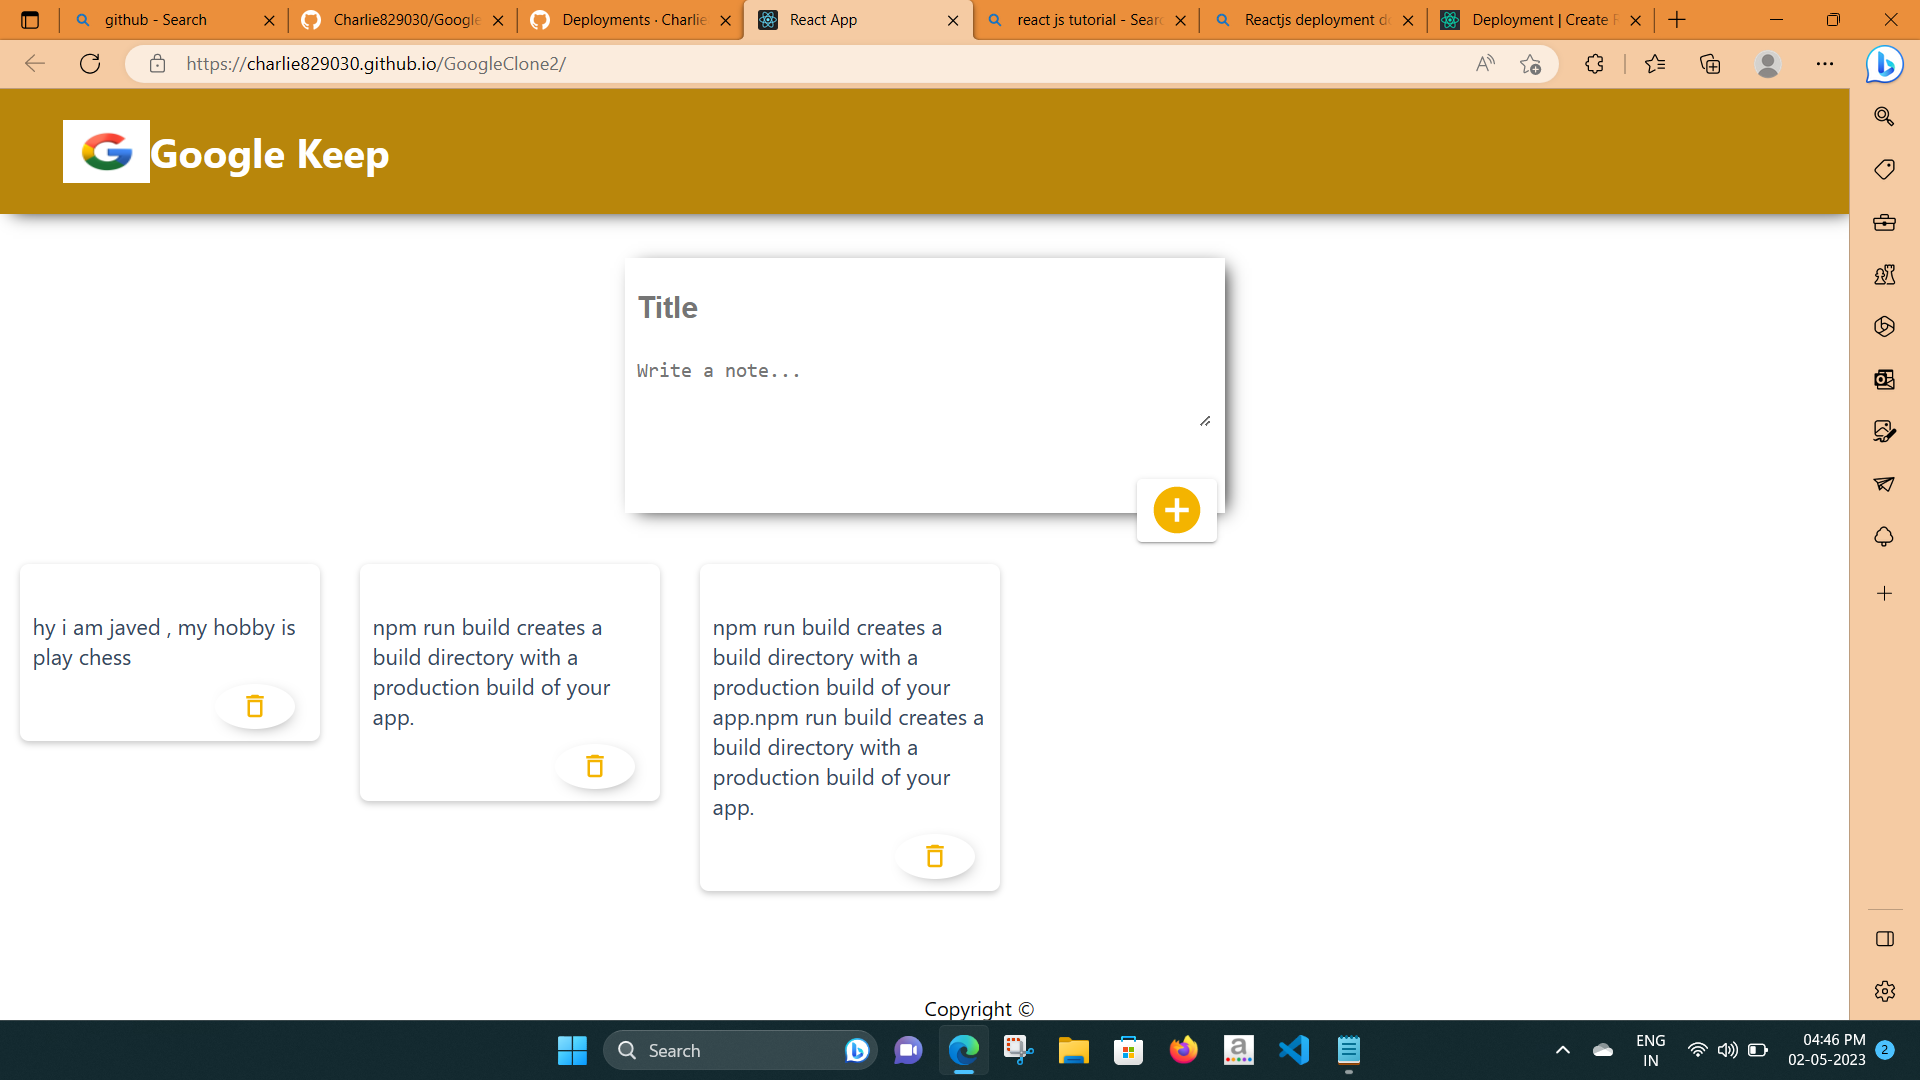Switch to the 'Deployment | Create' tab

click(1541, 20)
